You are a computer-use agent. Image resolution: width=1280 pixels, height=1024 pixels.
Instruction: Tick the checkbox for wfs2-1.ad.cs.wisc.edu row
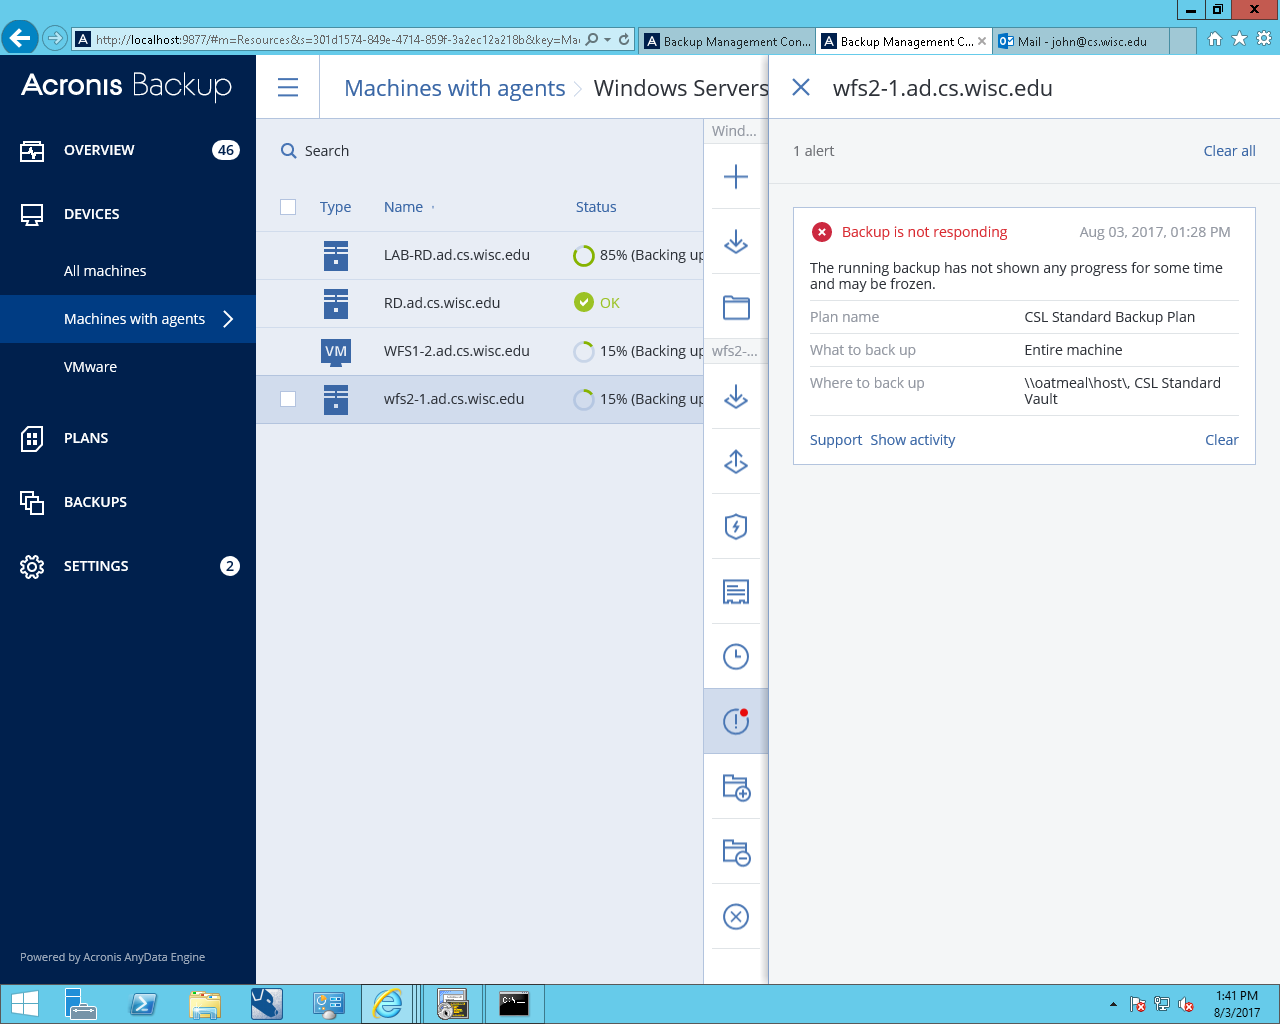288,399
